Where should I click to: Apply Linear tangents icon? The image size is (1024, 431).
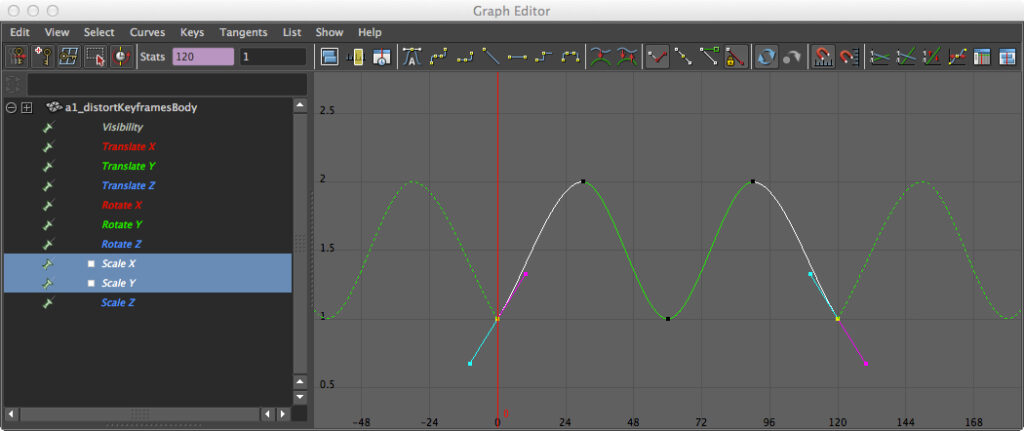tap(491, 57)
